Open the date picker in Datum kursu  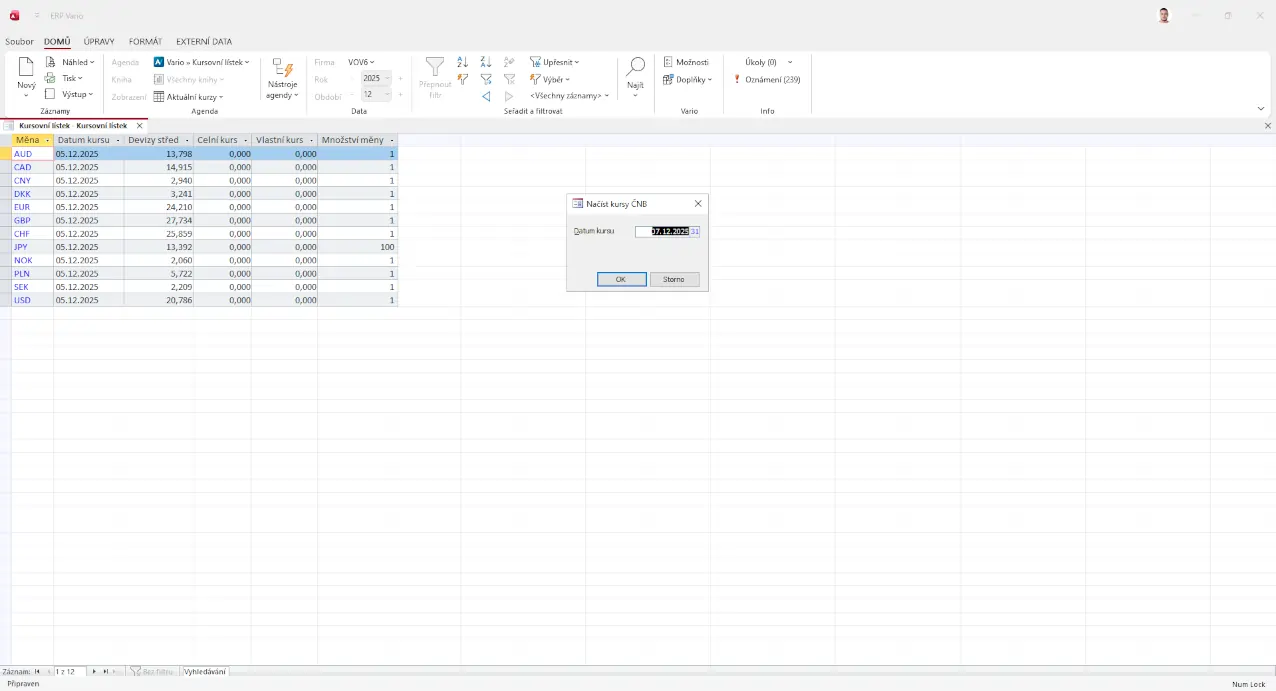coord(695,231)
